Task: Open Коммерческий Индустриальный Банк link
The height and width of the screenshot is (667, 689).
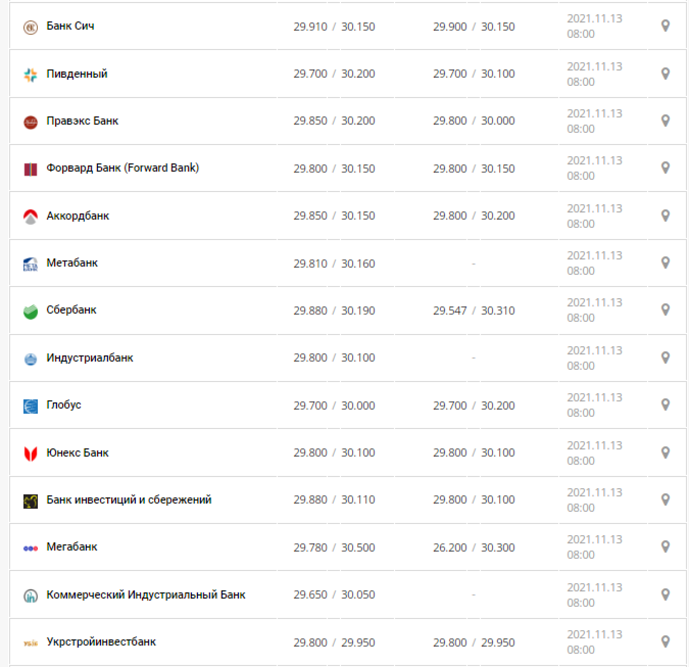Action: point(146,594)
